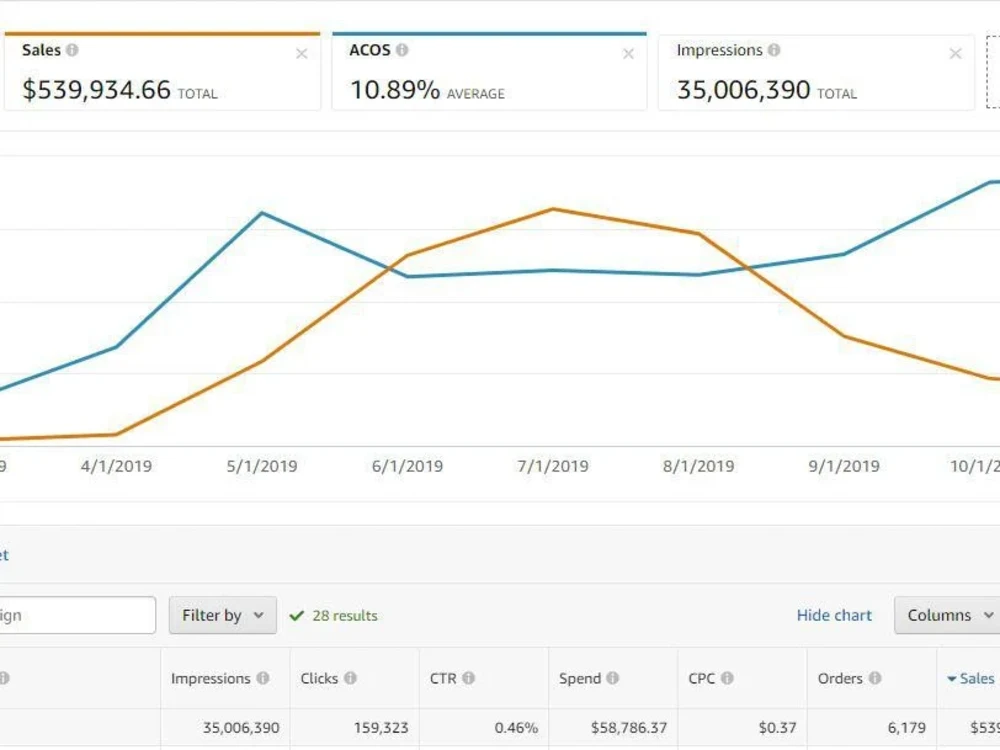
Task: Select the Impressions metric card
Action: (x=816, y=72)
